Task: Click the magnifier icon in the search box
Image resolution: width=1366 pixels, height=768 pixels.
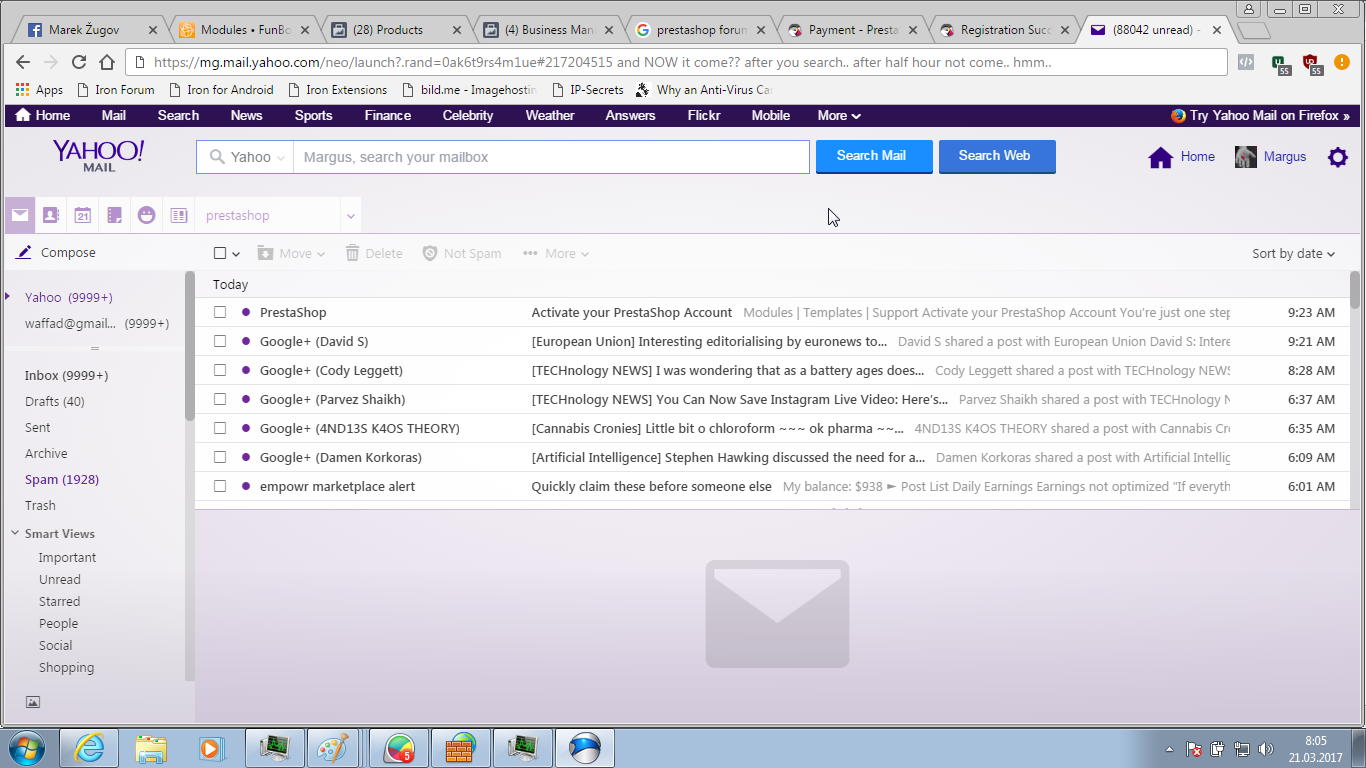Action: coord(217,157)
